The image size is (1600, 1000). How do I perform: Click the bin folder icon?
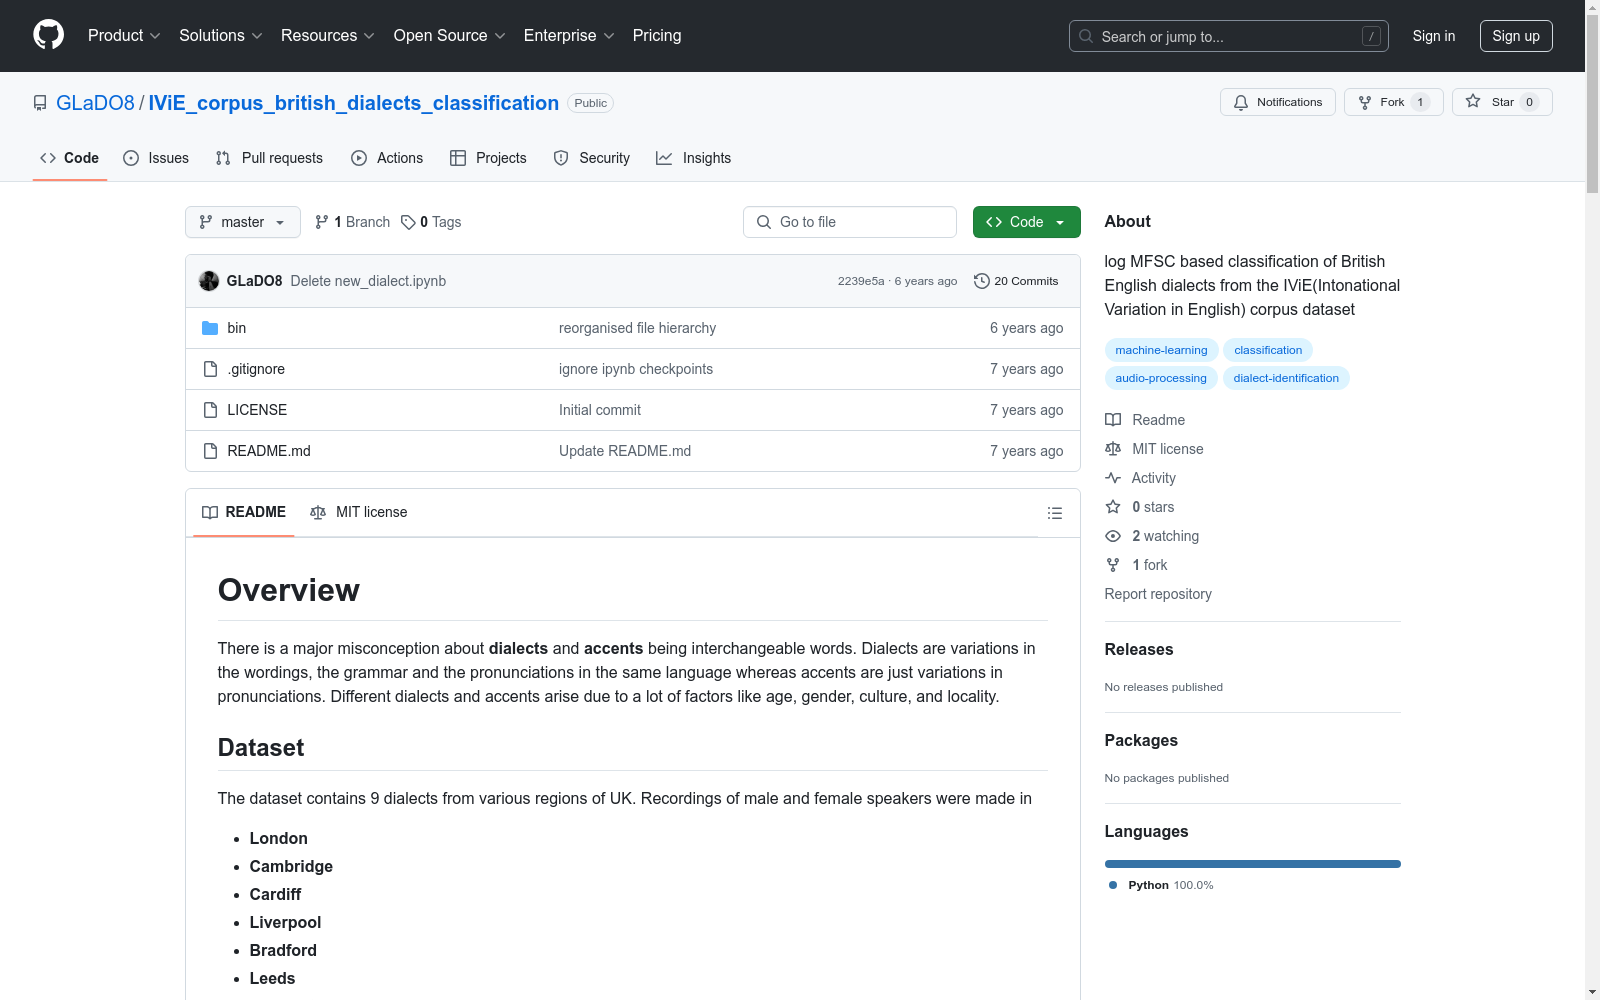tap(210, 328)
